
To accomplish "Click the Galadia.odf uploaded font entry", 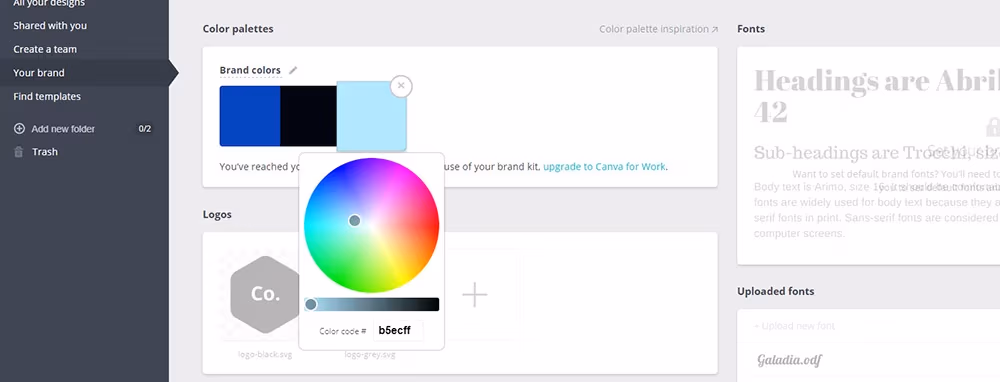I will click(790, 360).
